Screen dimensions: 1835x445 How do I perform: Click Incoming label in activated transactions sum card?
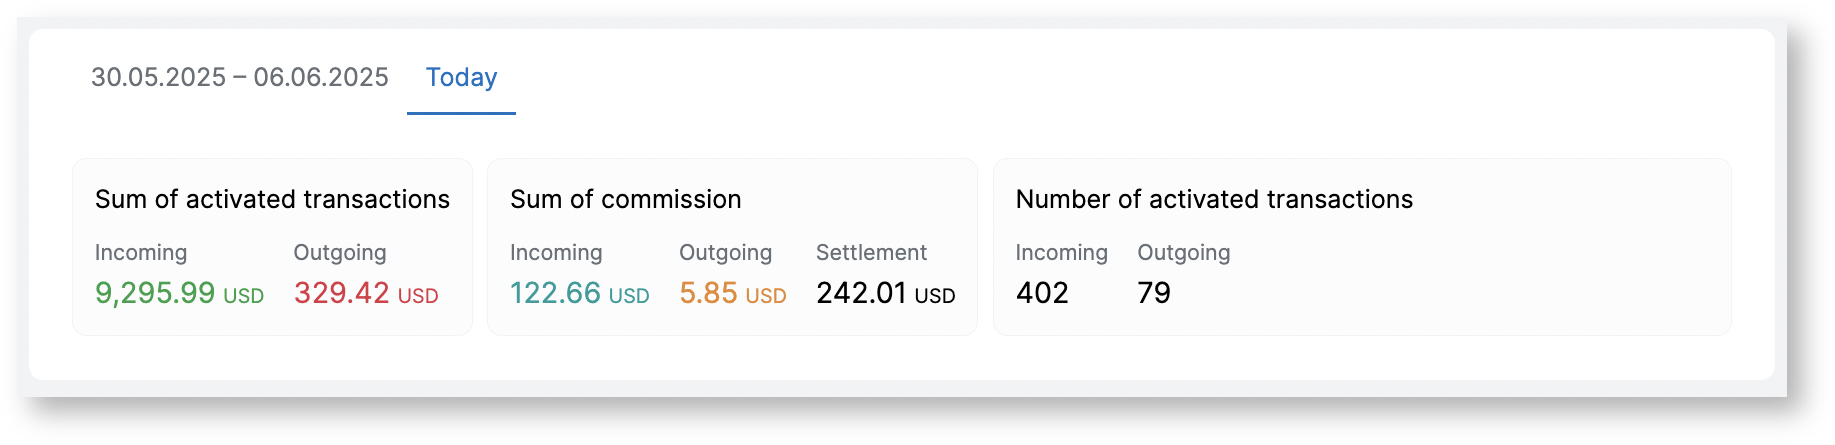tap(141, 253)
